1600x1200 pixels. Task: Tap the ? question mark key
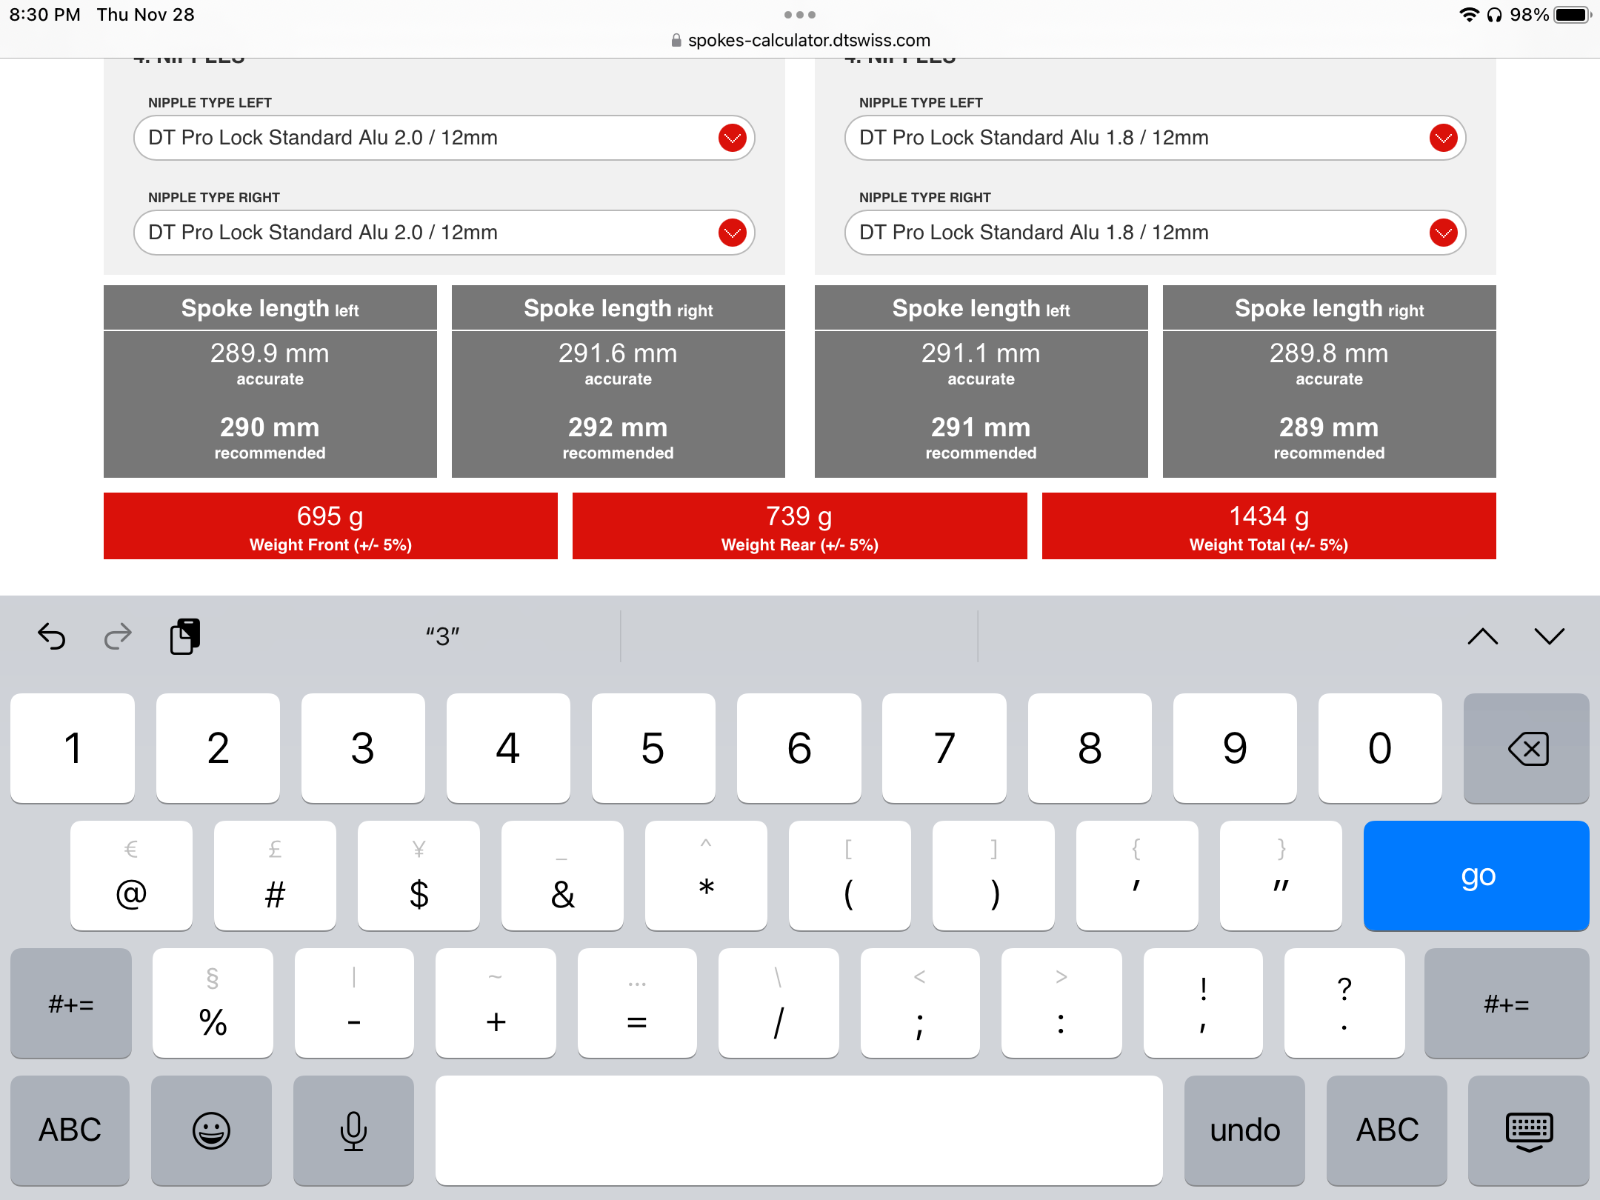tap(1344, 1003)
